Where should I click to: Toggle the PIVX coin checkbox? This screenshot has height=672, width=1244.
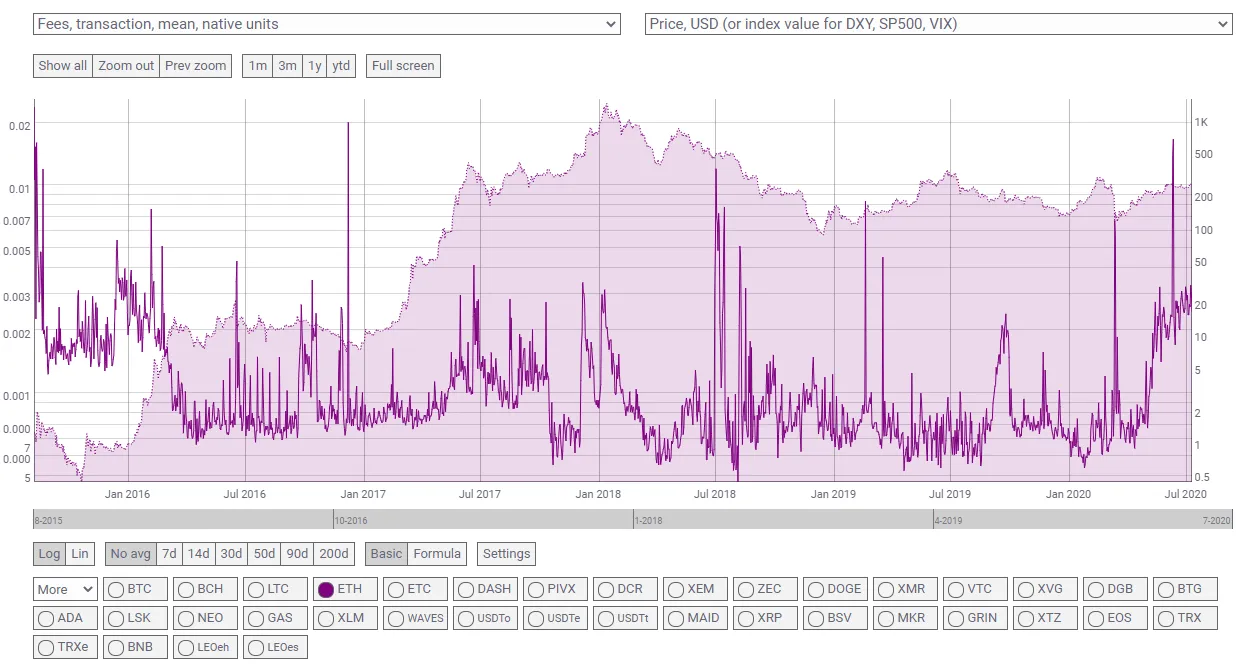555,589
